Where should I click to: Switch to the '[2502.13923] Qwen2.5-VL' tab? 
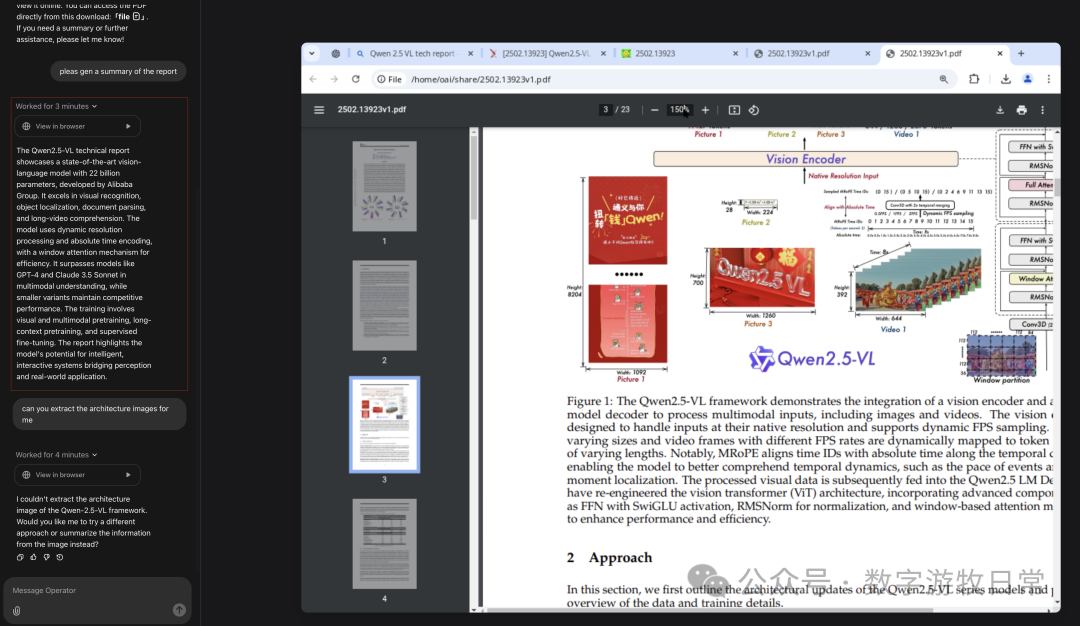pos(545,54)
